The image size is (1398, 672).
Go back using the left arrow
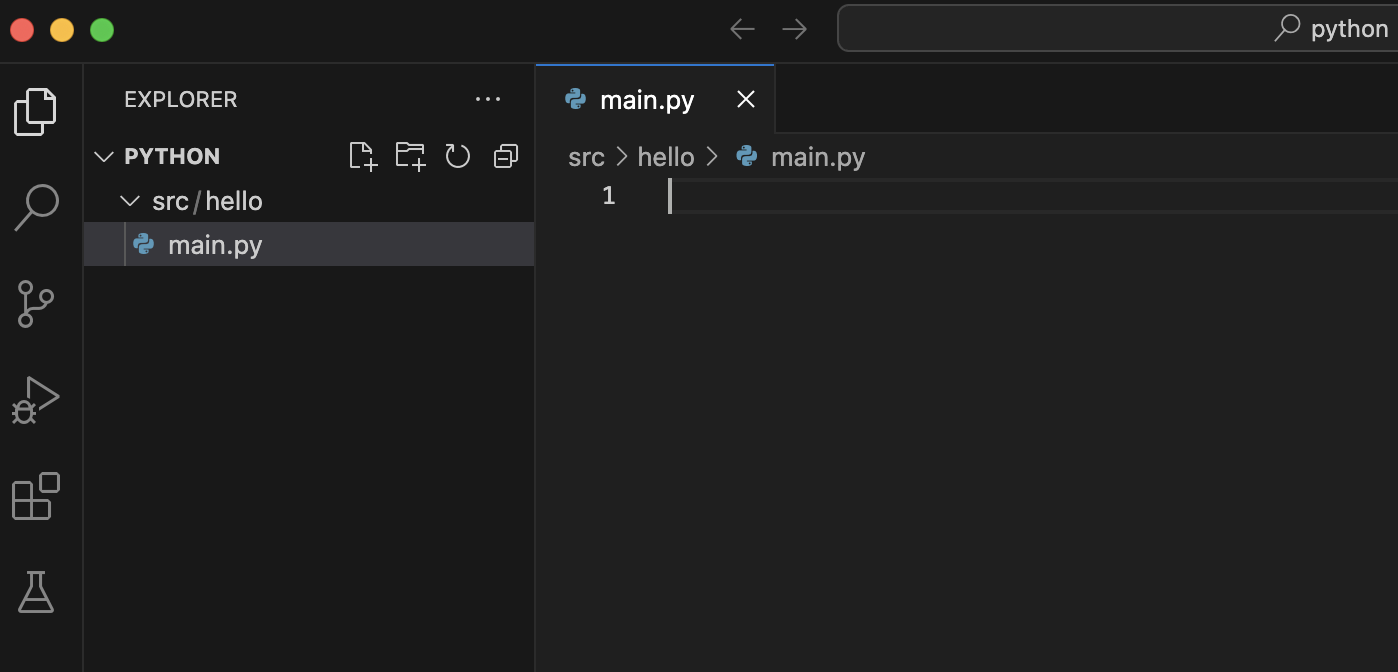[742, 29]
